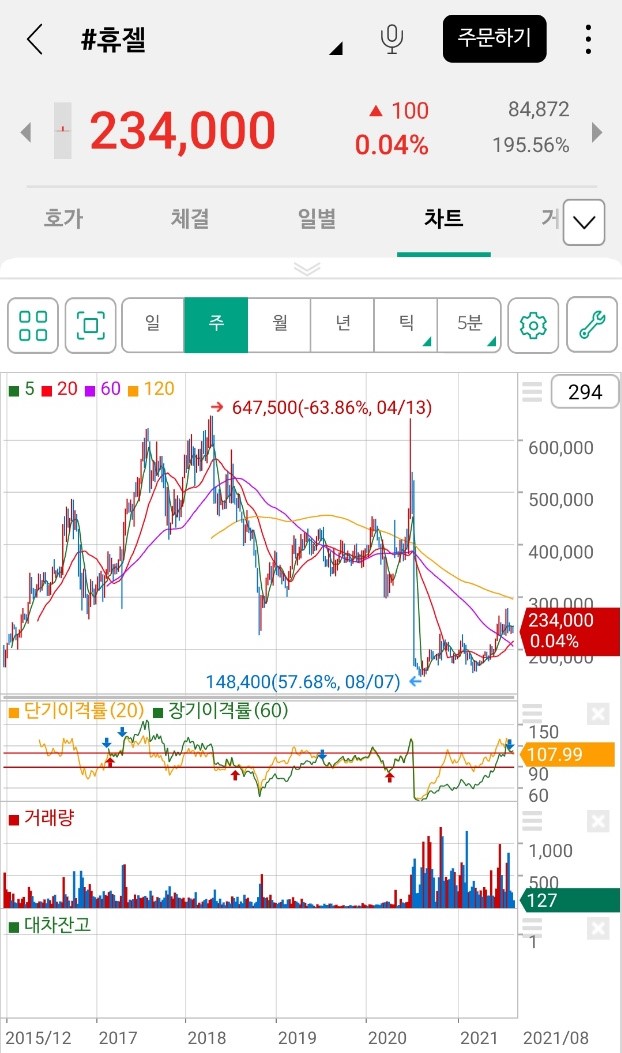622x1053 pixels.
Task: Tap the red 20-period moving average swatch
Action: (46, 391)
